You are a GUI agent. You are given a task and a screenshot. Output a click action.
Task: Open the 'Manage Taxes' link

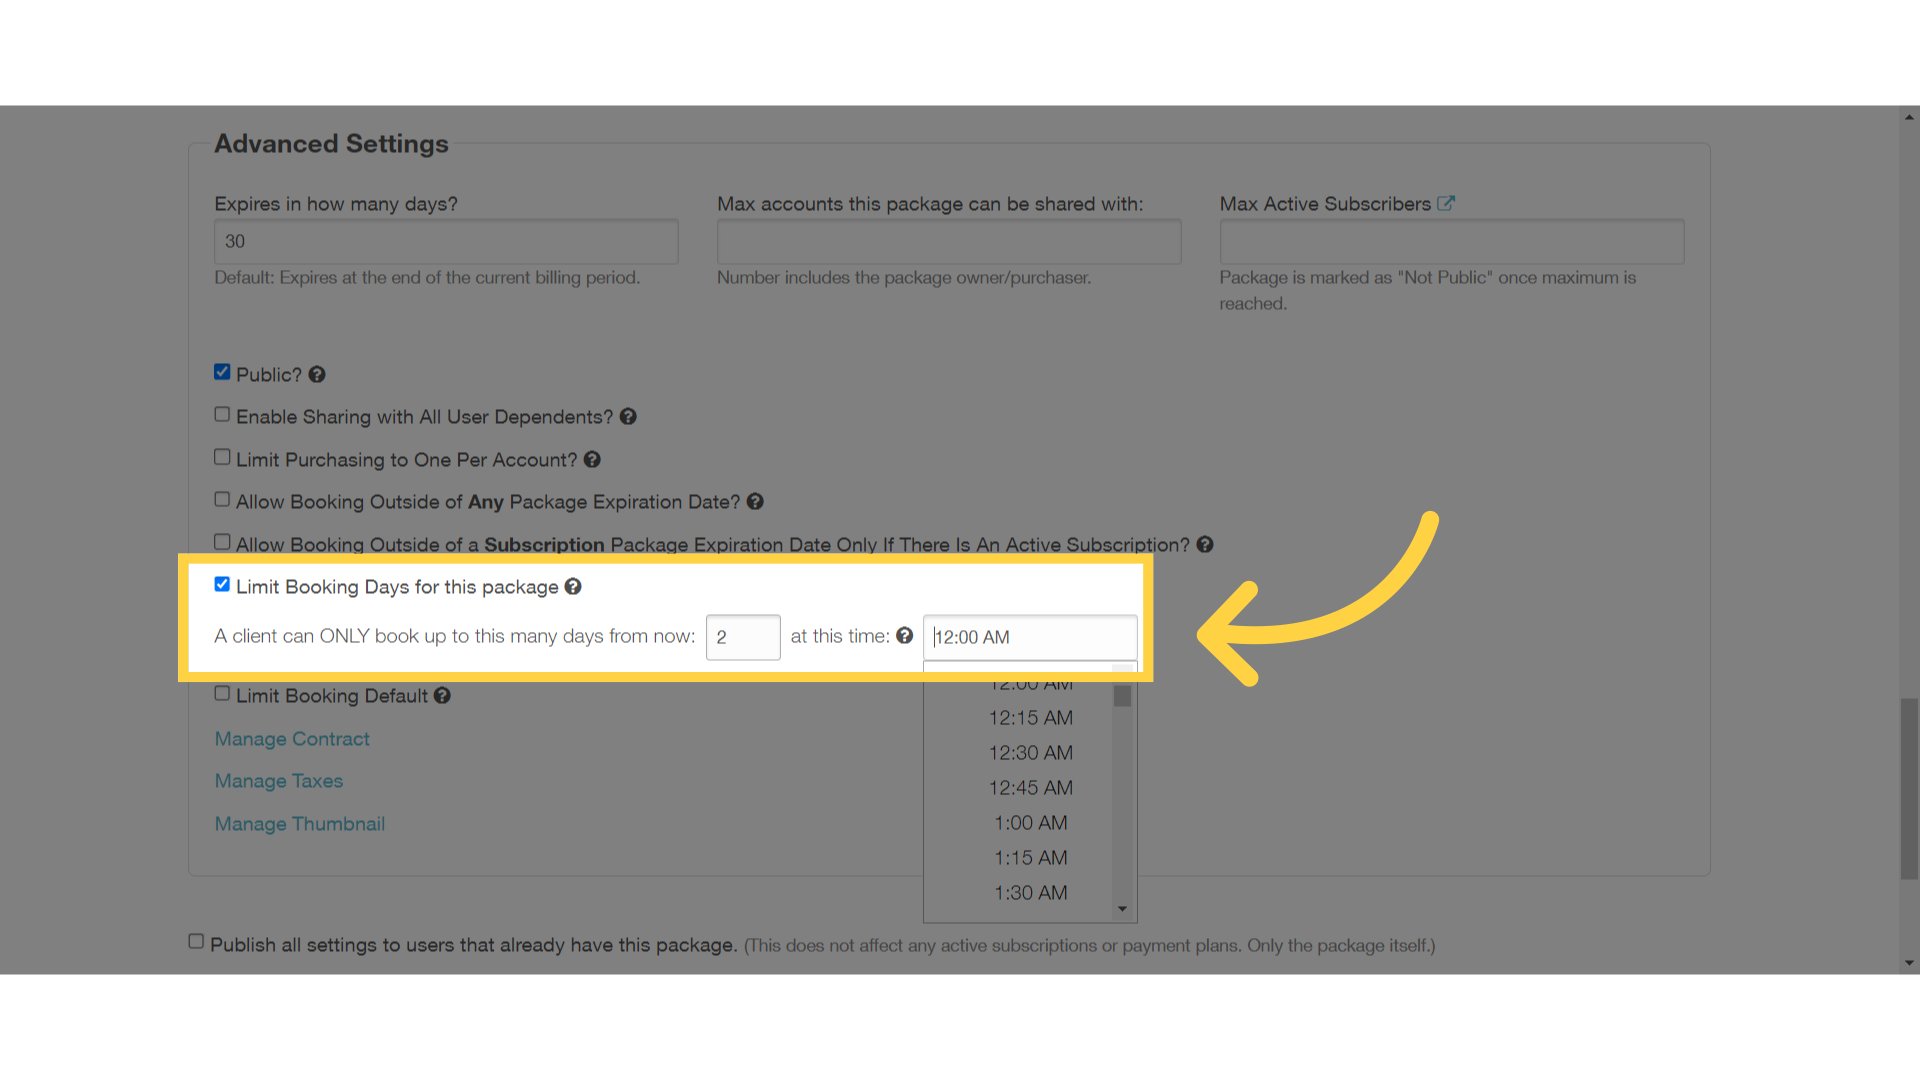(x=278, y=779)
